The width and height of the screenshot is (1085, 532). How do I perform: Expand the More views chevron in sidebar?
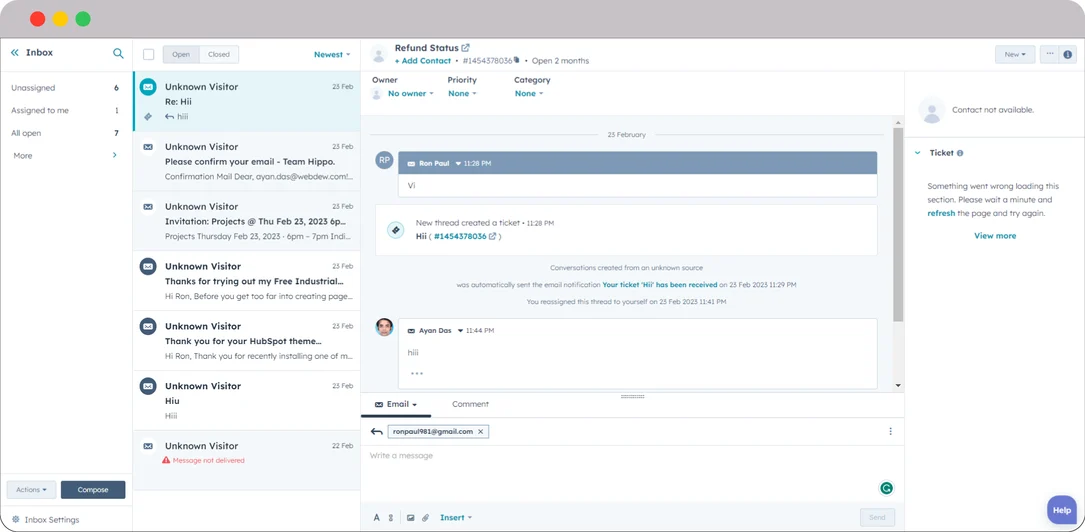tap(115, 156)
